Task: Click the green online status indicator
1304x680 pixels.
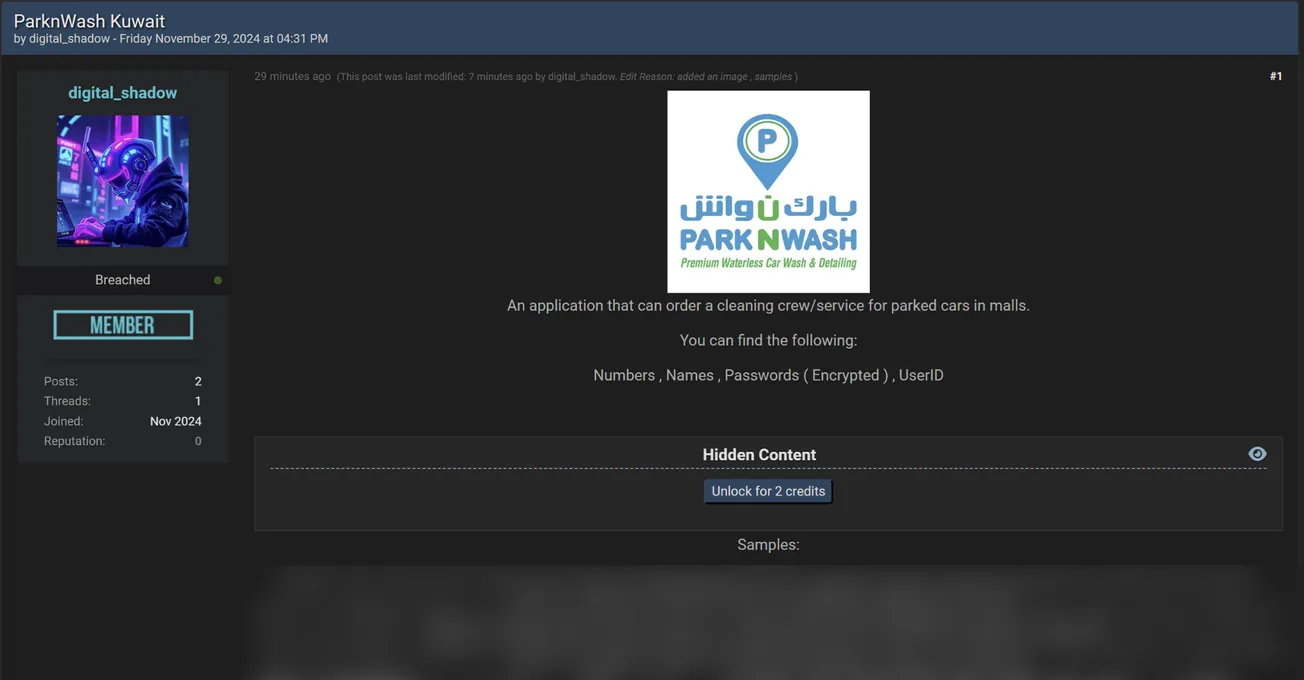Action: tap(218, 280)
